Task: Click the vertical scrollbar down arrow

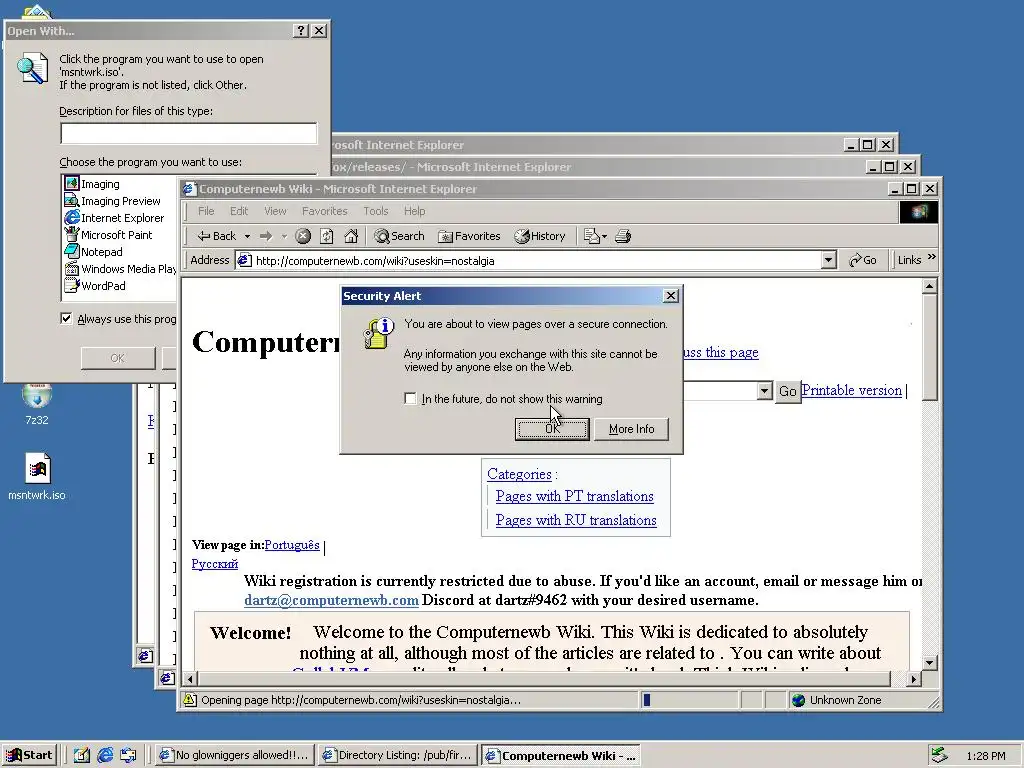Action: 929,662
